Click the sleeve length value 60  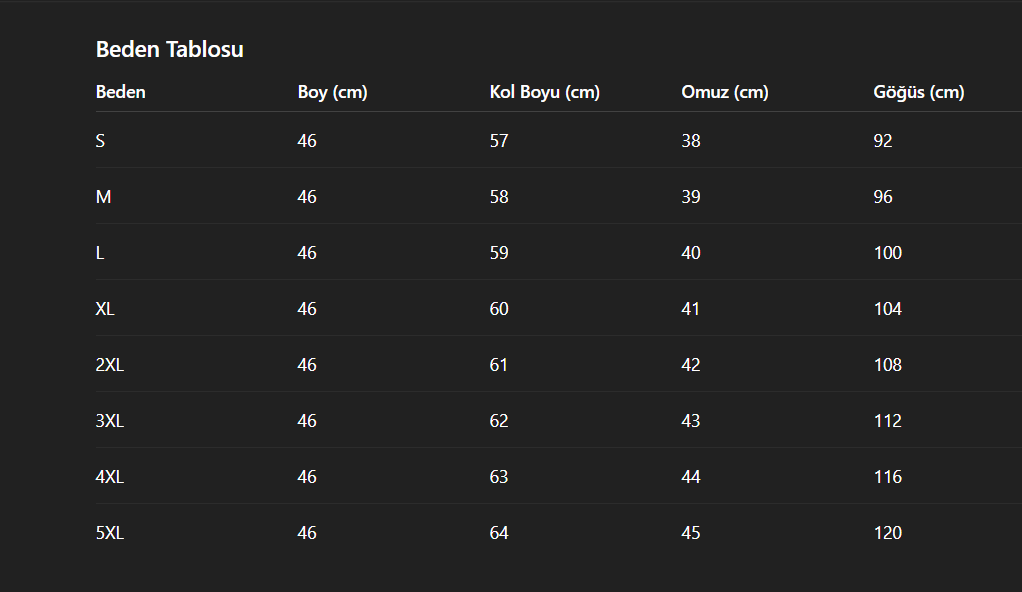point(499,309)
